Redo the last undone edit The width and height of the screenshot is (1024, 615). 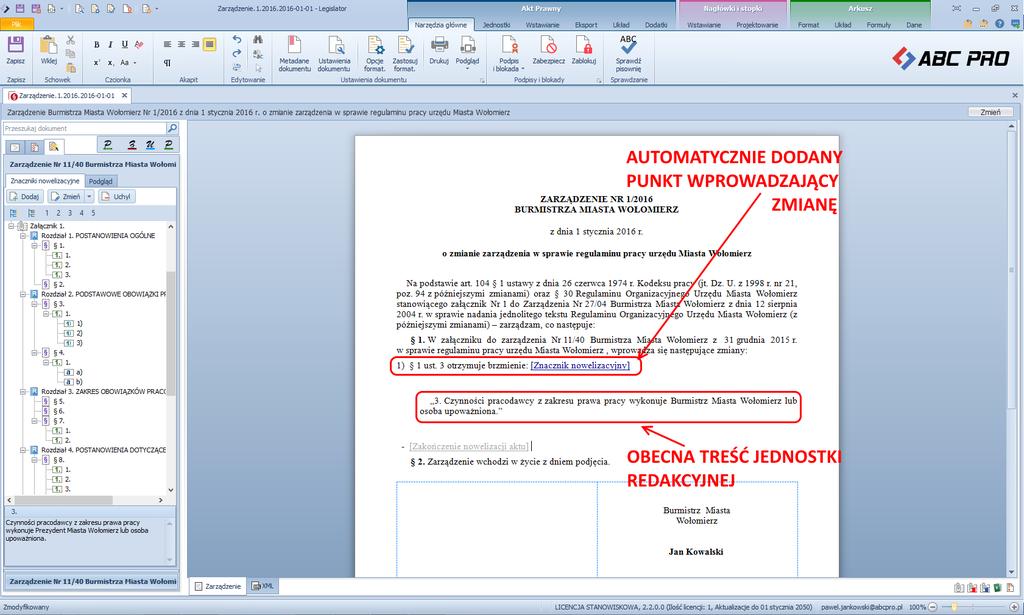(x=236, y=54)
